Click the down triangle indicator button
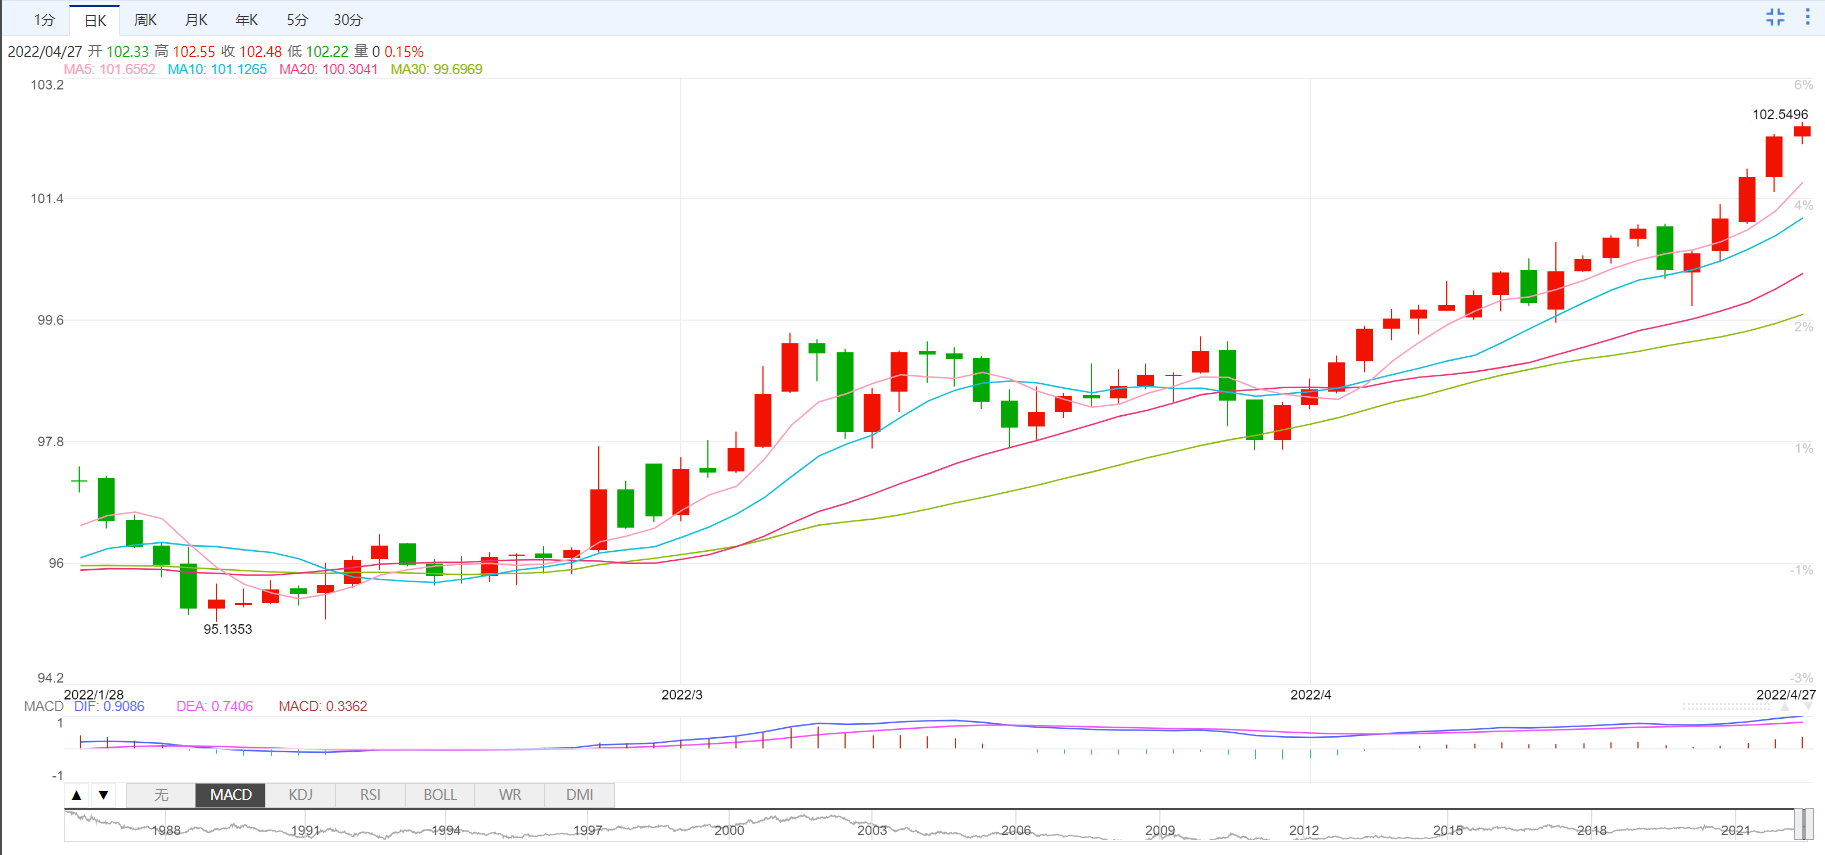 tap(103, 795)
